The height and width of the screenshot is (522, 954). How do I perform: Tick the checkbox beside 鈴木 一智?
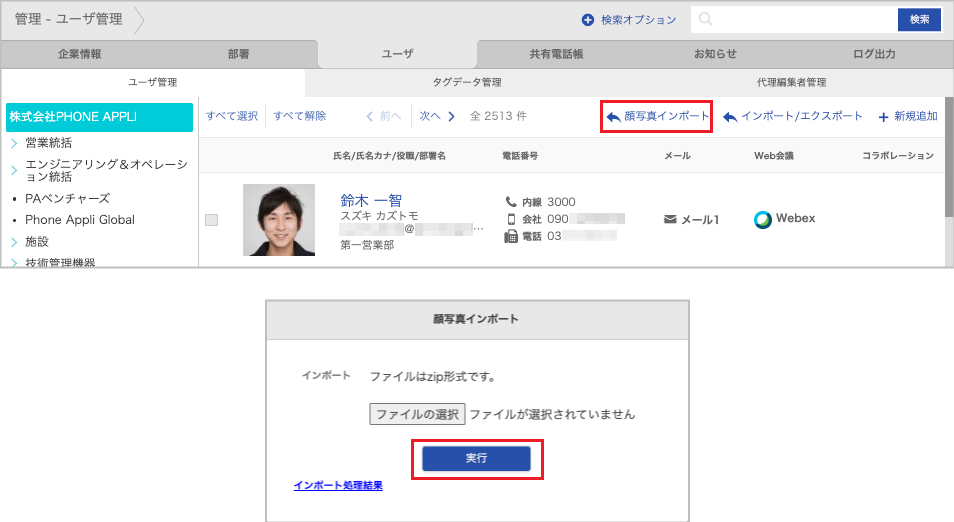(x=211, y=220)
